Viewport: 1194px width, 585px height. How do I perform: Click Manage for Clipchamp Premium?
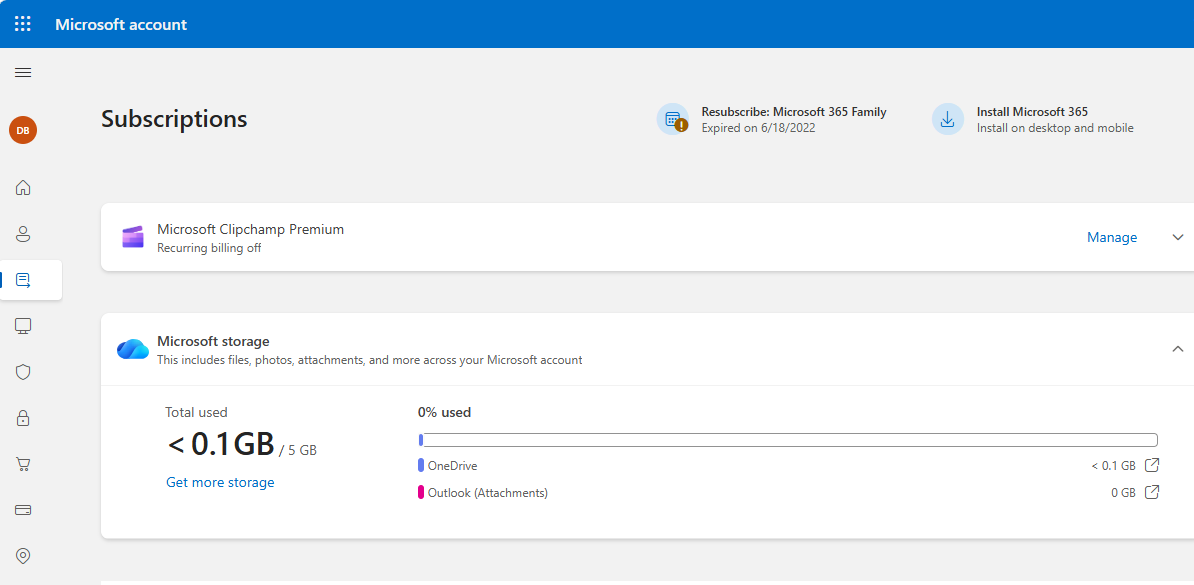tap(1112, 238)
